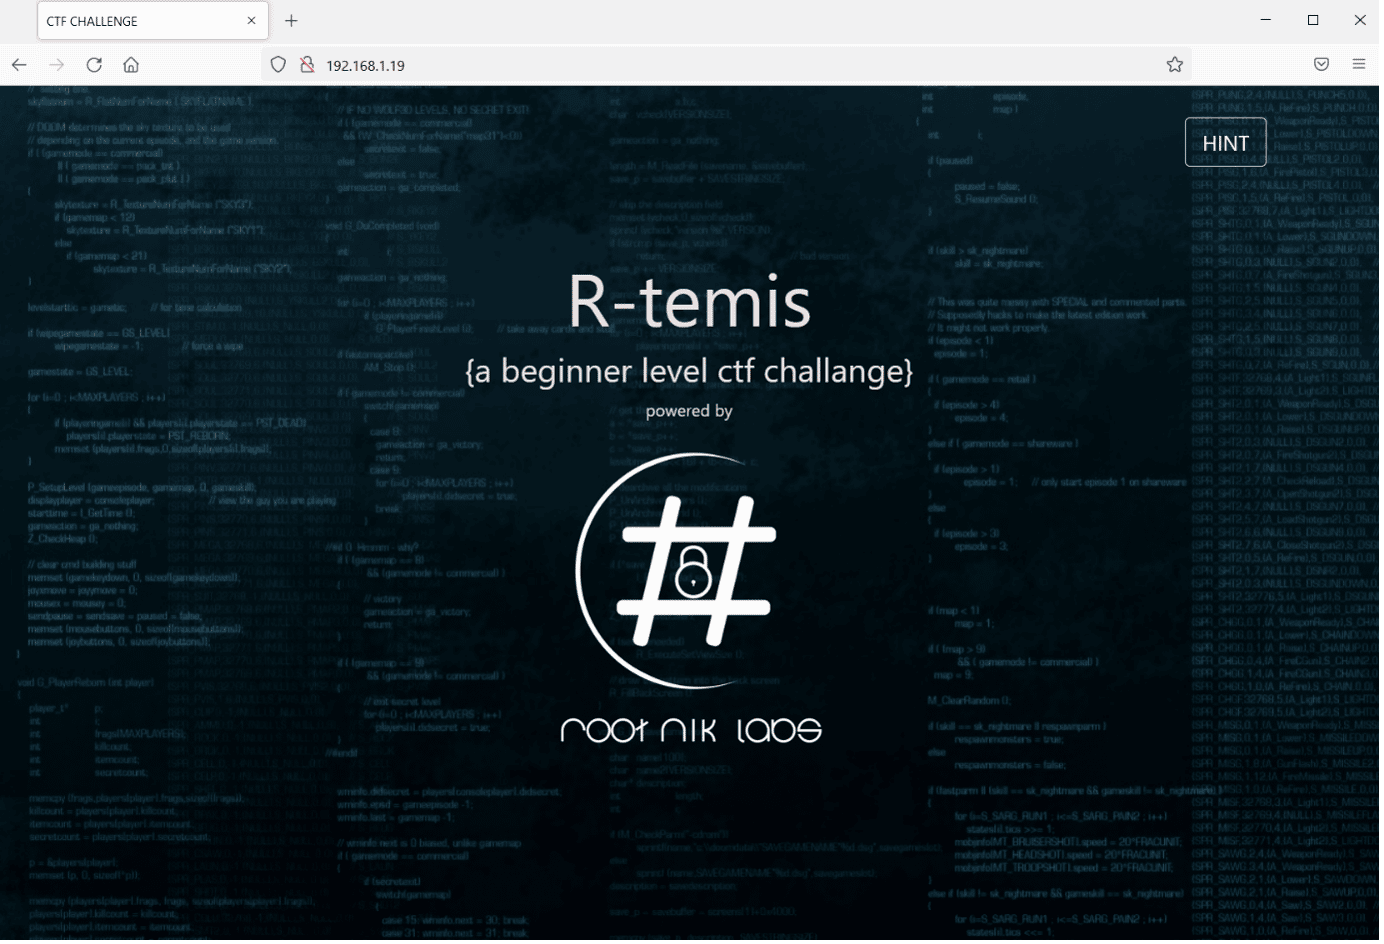1384x944 pixels.
Task: Click the forward navigation arrow
Action: (57, 65)
